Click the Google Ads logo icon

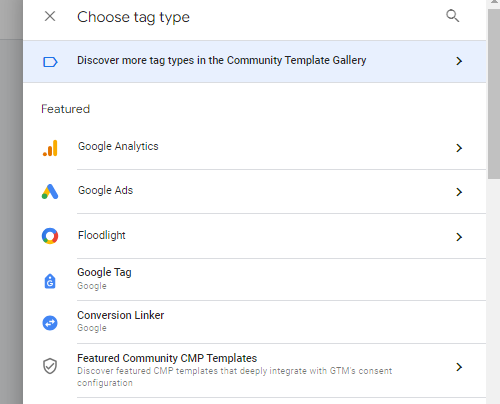pos(50,192)
